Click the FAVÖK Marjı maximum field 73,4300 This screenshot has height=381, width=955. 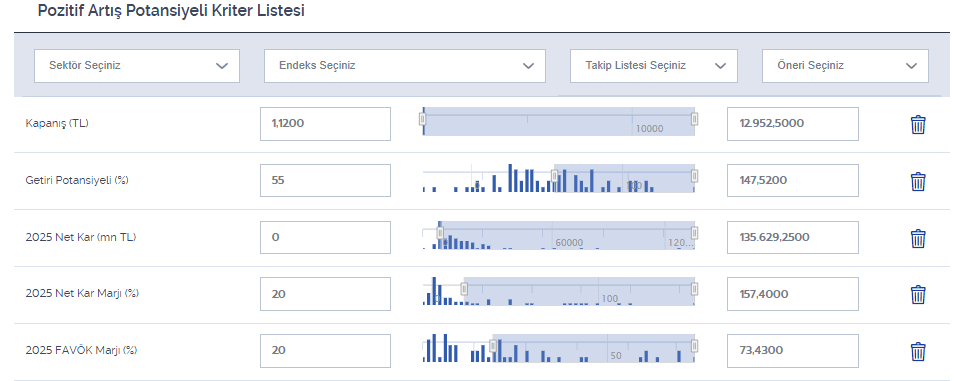point(793,351)
